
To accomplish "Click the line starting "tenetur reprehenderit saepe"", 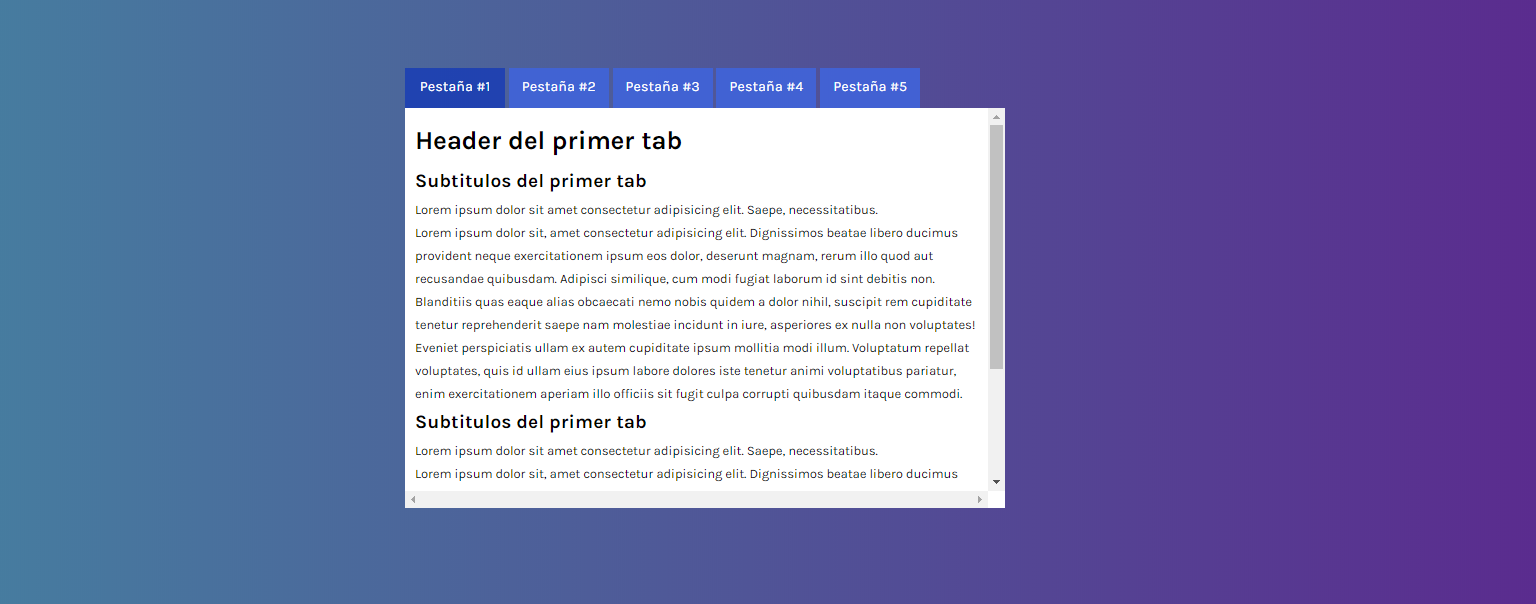I will [695, 325].
